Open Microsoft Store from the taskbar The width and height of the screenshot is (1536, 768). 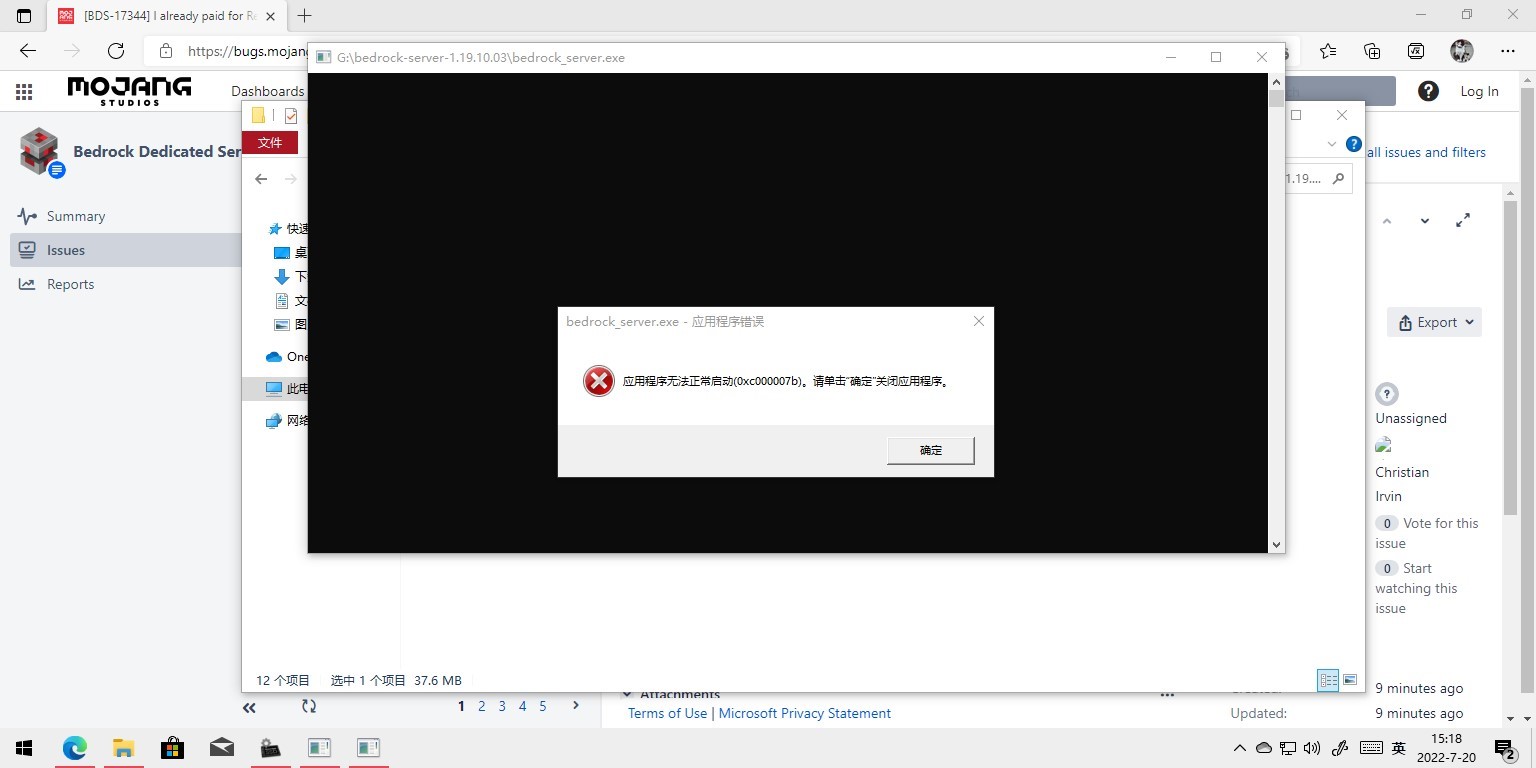point(172,748)
